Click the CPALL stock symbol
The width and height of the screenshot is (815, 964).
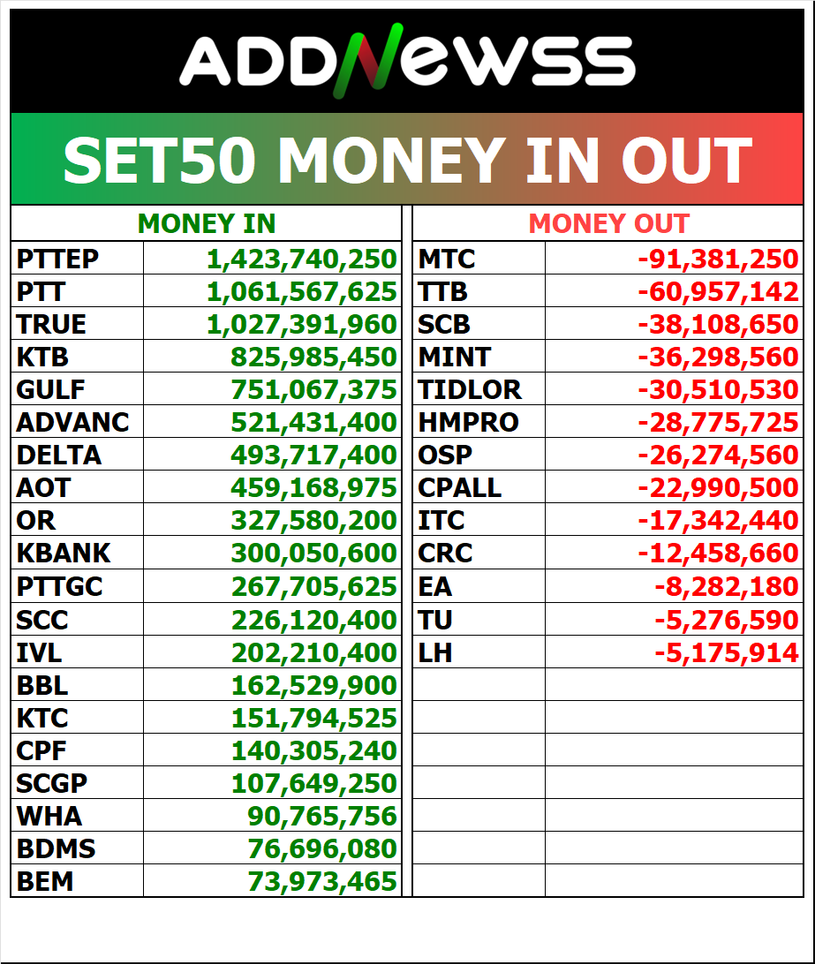click(x=460, y=488)
